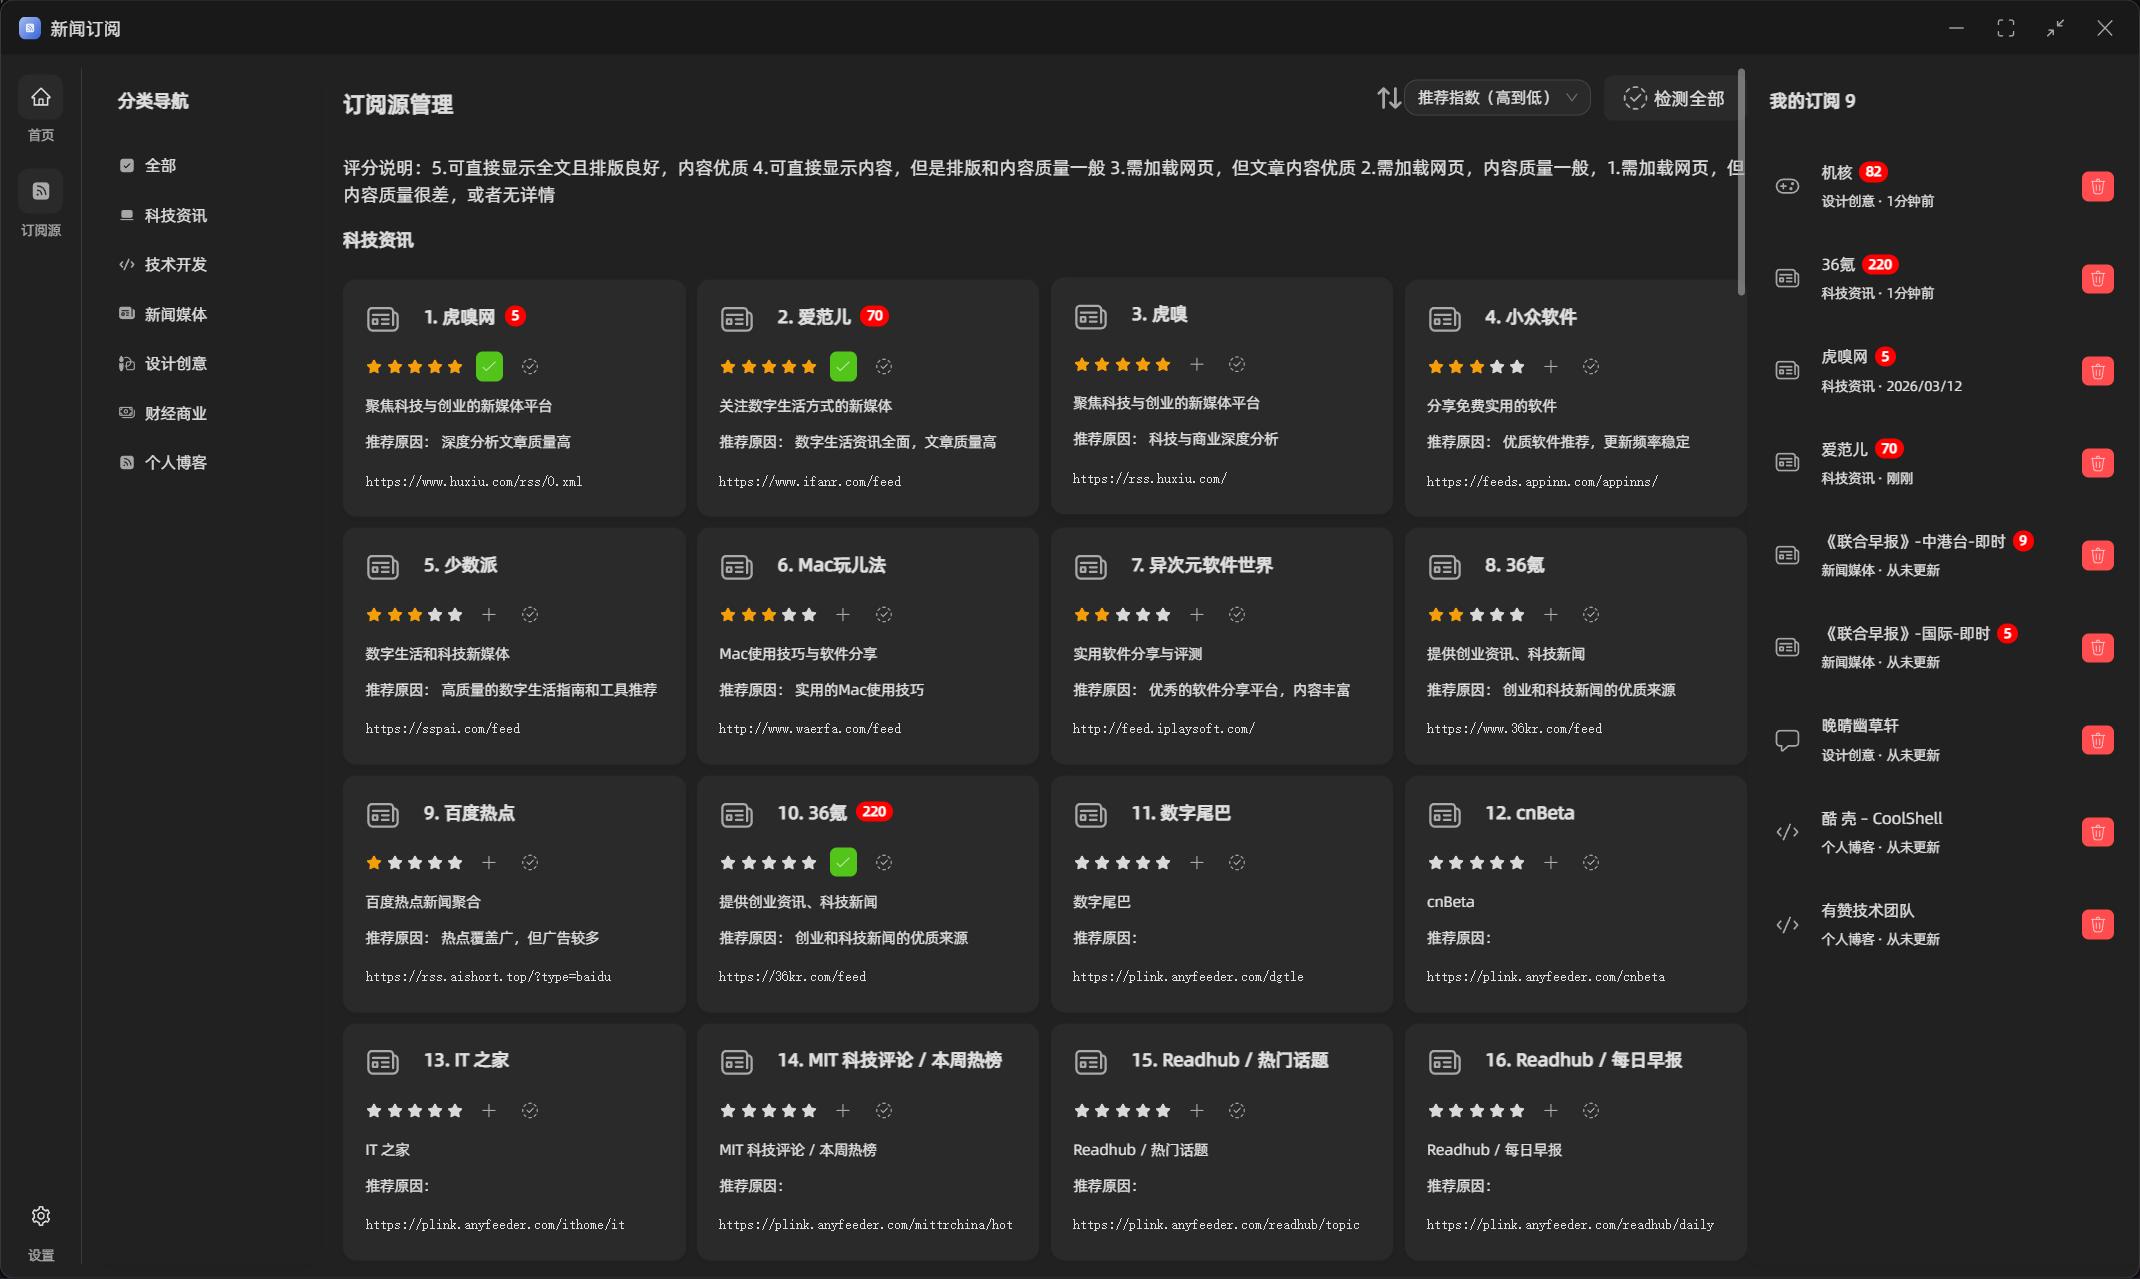Add the 百度热点 feed with plus icon
This screenshot has height=1279, width=2140.
click(489, 863)
